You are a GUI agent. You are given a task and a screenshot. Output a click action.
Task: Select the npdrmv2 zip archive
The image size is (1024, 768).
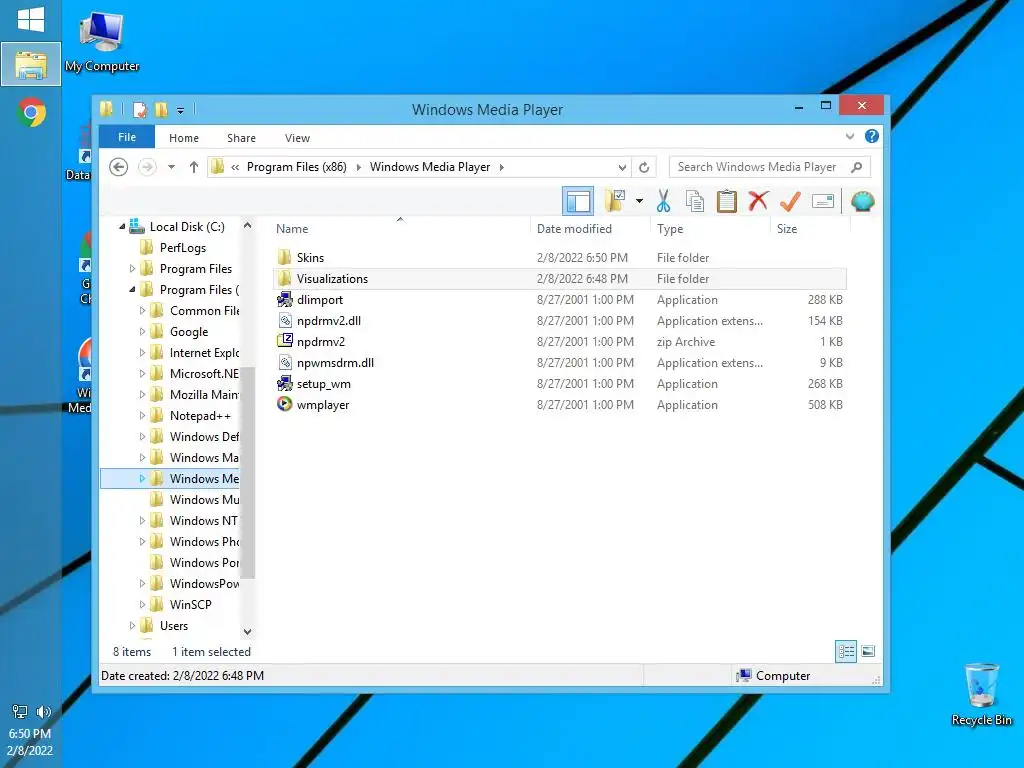[560, 342]
